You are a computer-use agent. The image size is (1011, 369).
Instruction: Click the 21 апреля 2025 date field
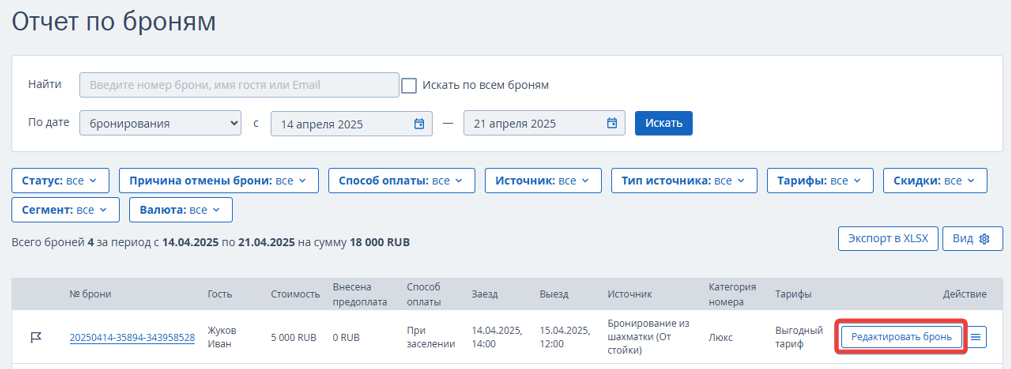(544, 124)
